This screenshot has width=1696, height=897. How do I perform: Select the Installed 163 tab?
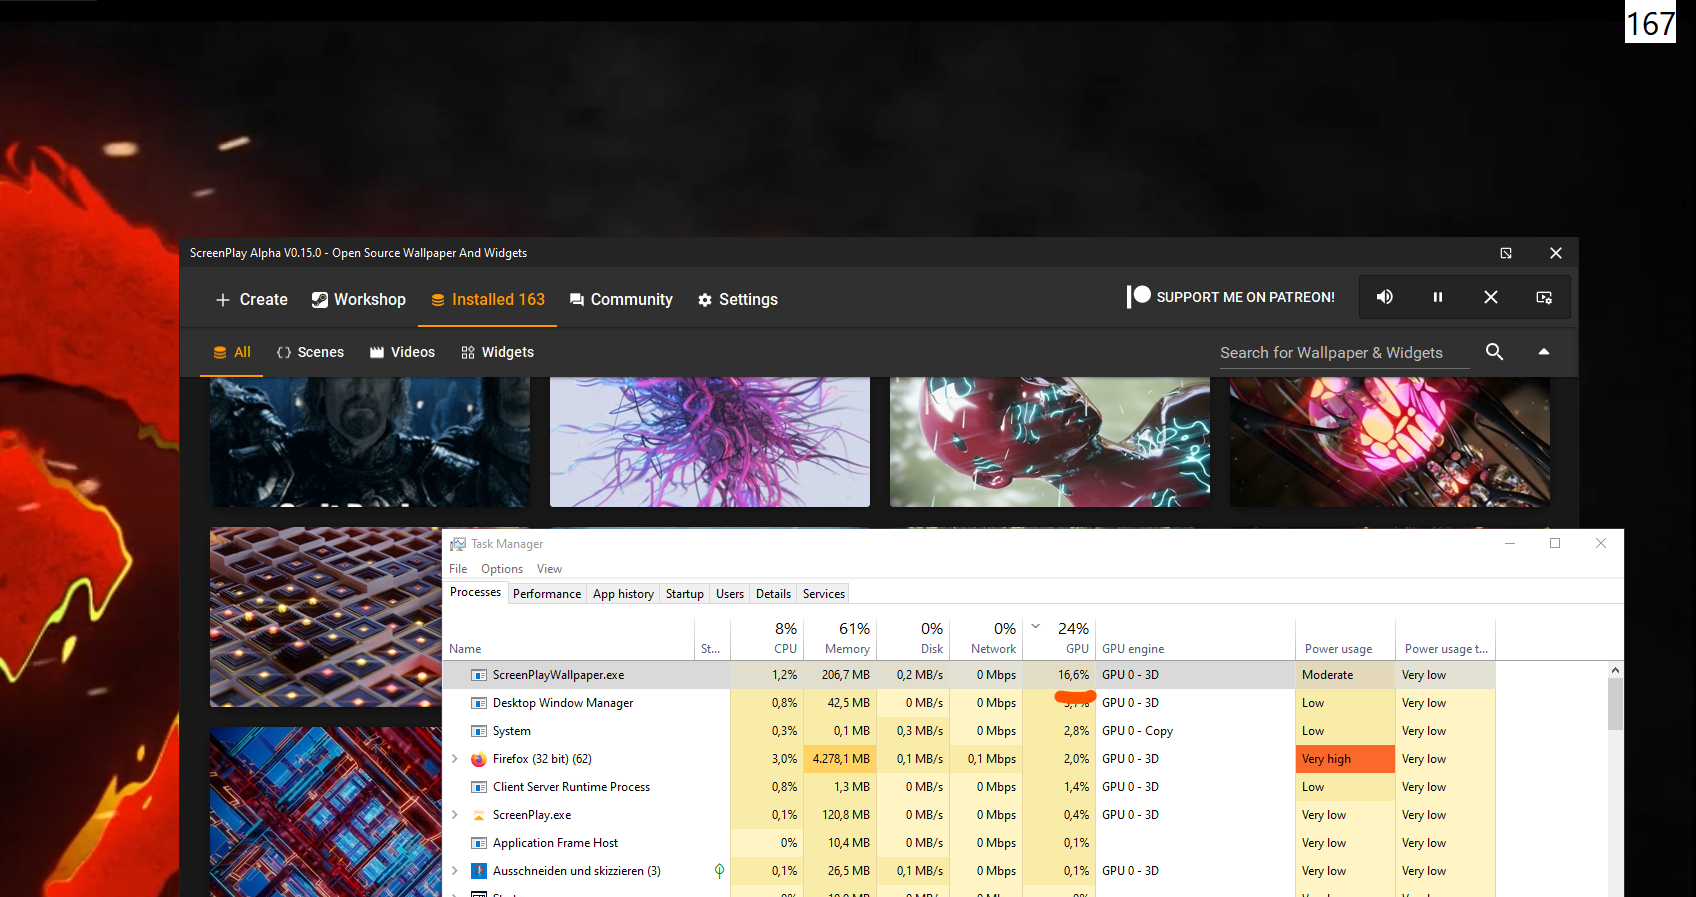(x=488, y=299)
